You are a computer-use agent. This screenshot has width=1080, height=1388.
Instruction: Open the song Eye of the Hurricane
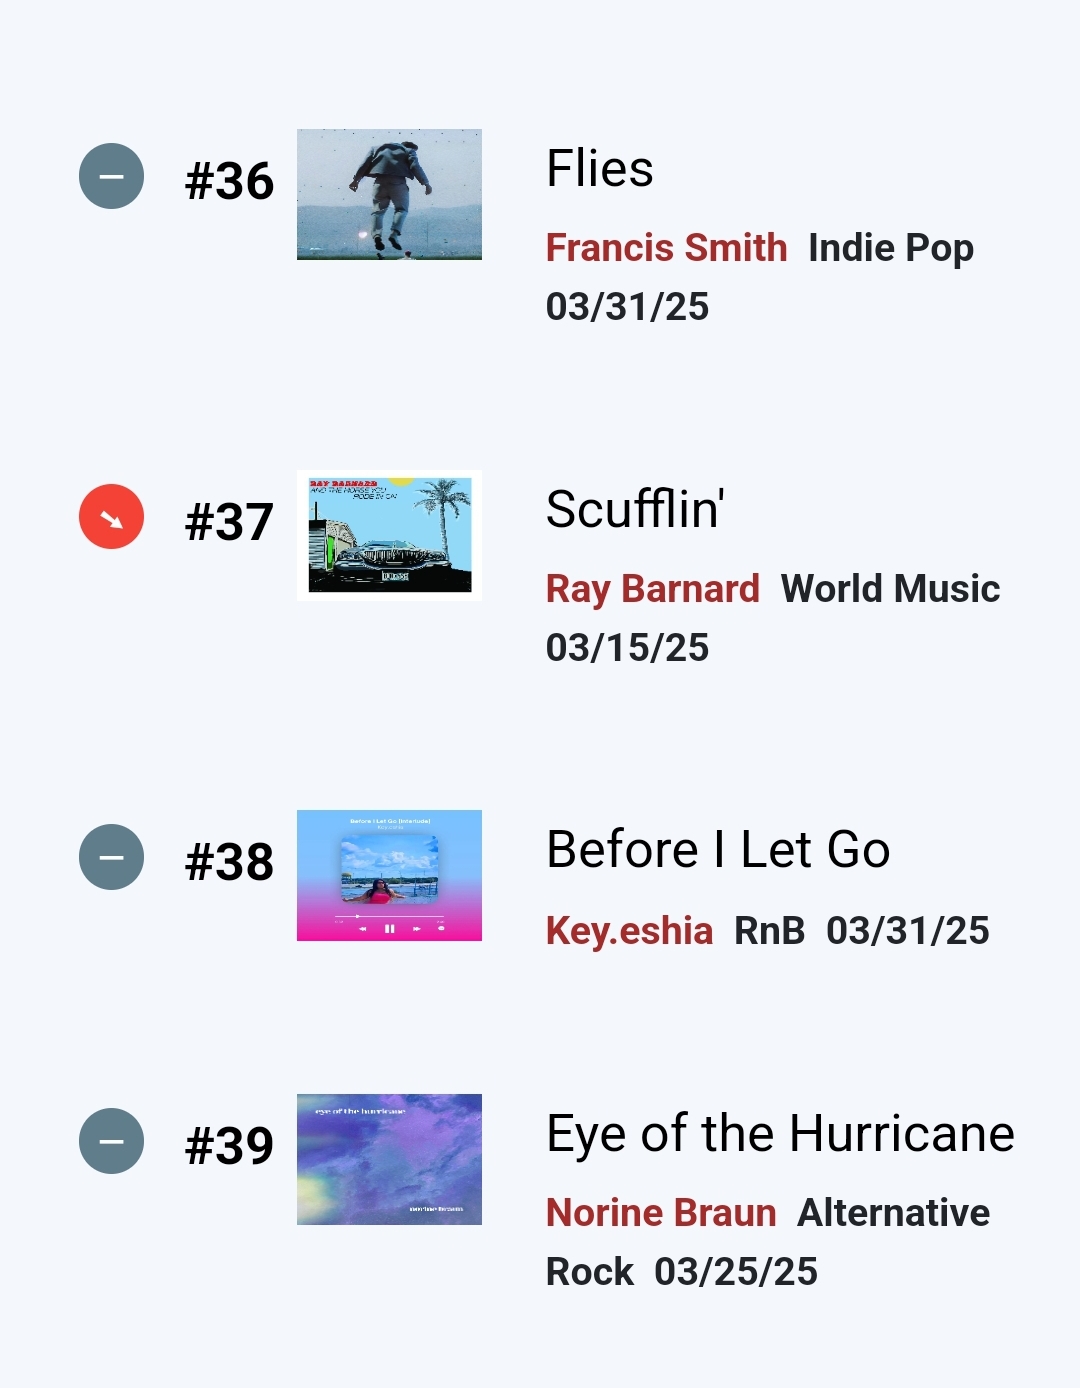pos(780,1134)
